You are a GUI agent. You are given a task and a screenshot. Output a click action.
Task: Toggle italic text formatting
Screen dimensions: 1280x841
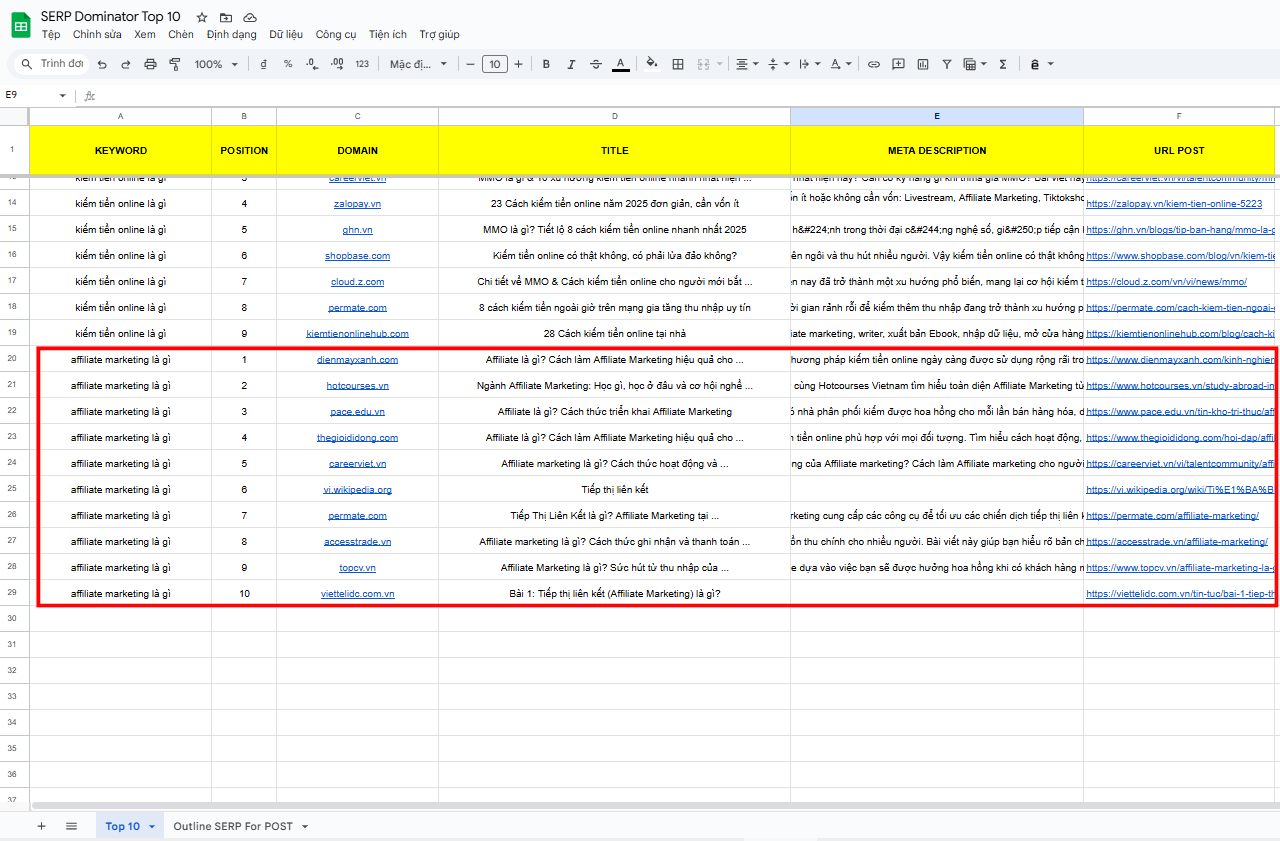click(x=571, y=64)
